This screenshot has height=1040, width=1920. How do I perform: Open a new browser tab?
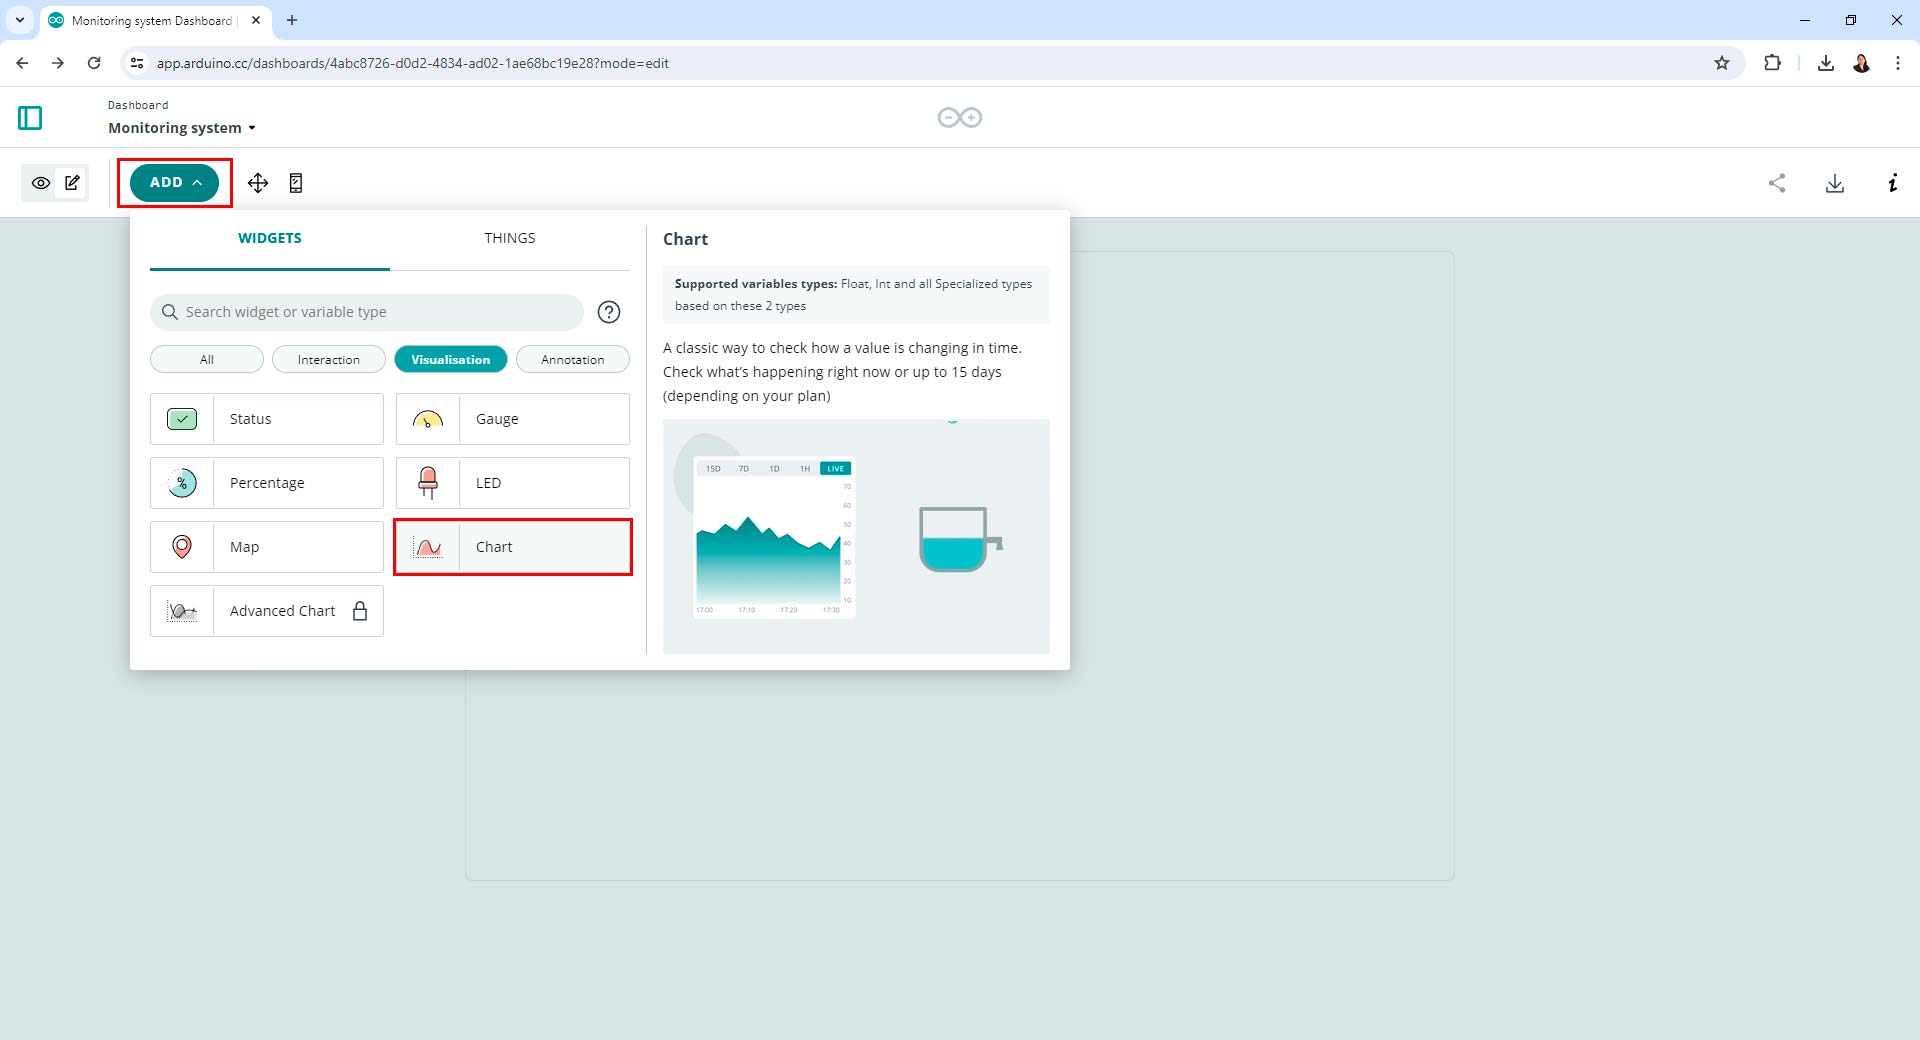point(292,20)
